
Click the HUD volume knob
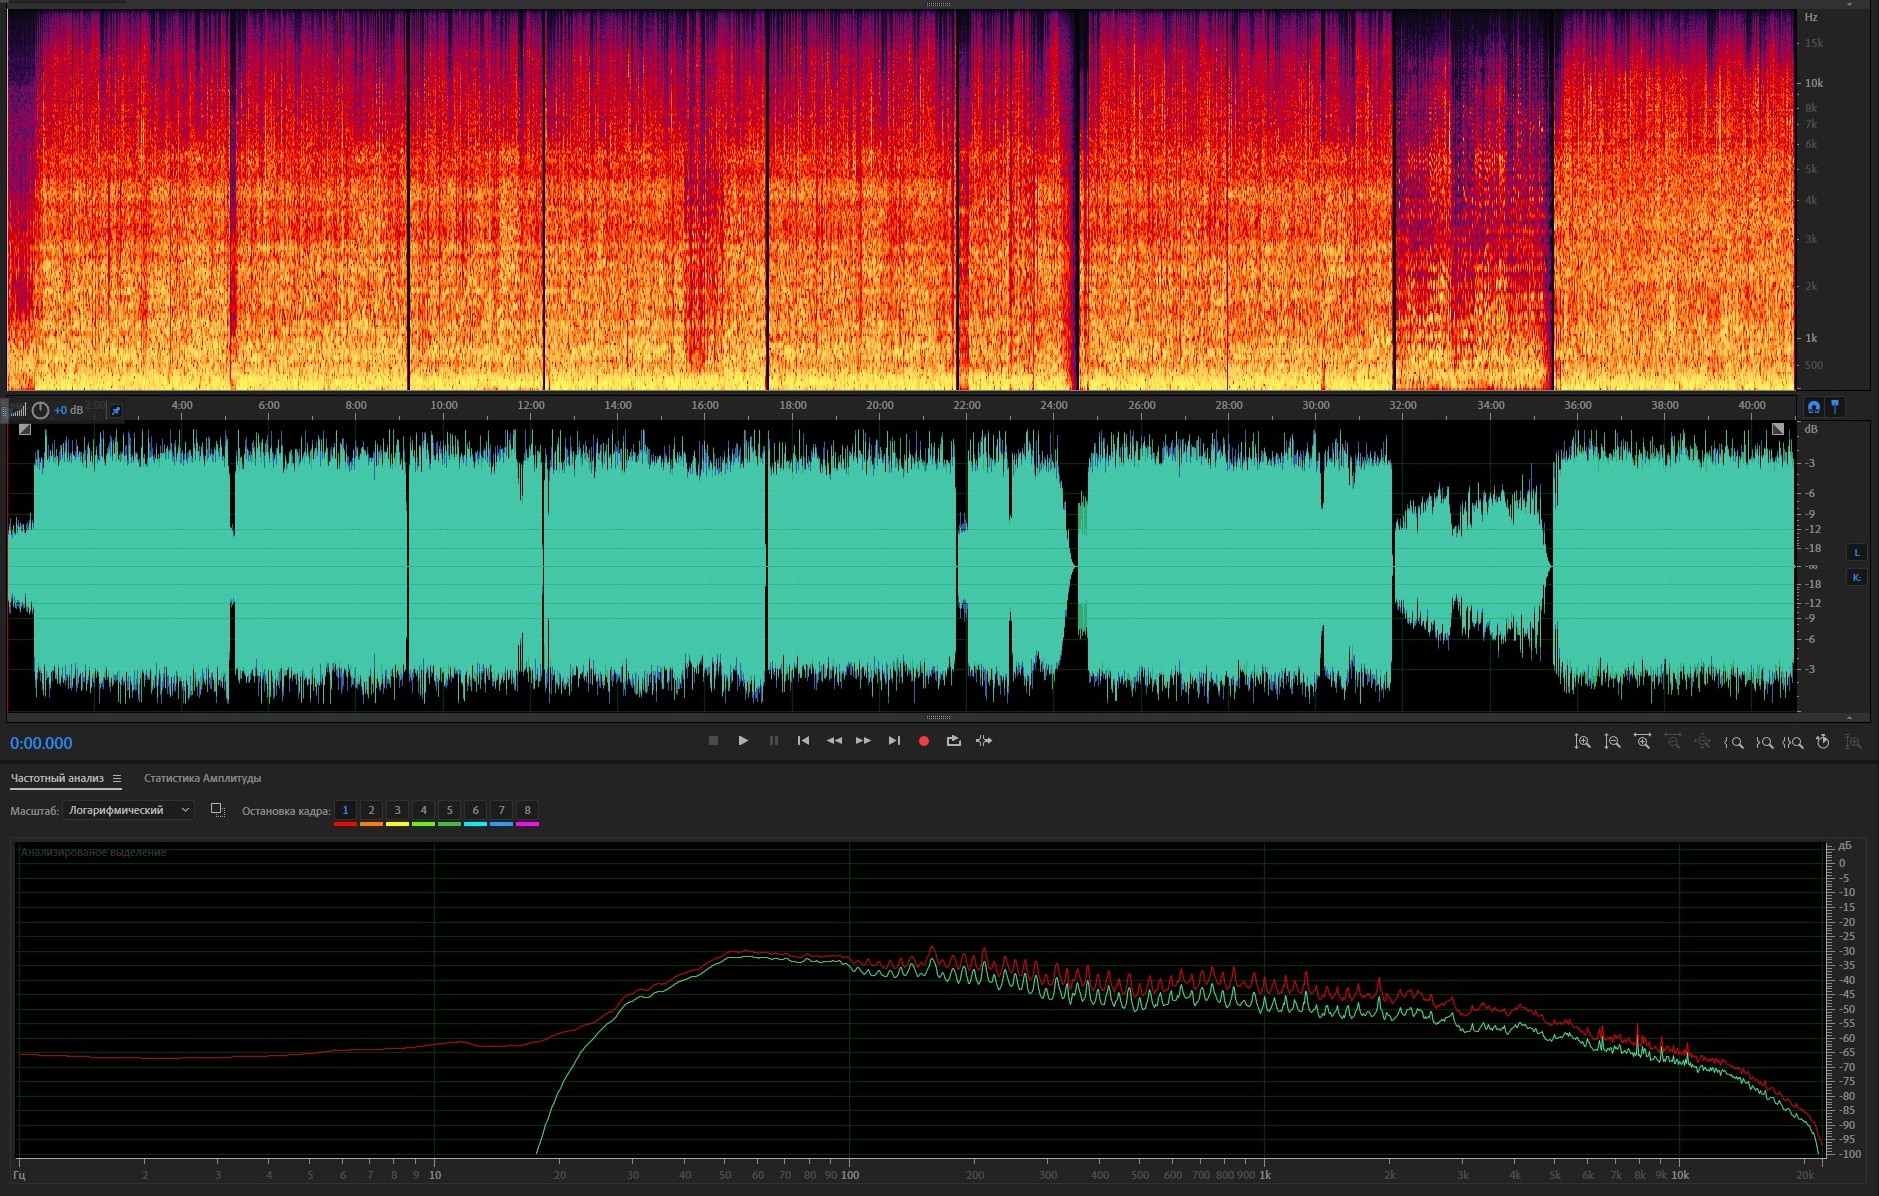click(40, 410)
